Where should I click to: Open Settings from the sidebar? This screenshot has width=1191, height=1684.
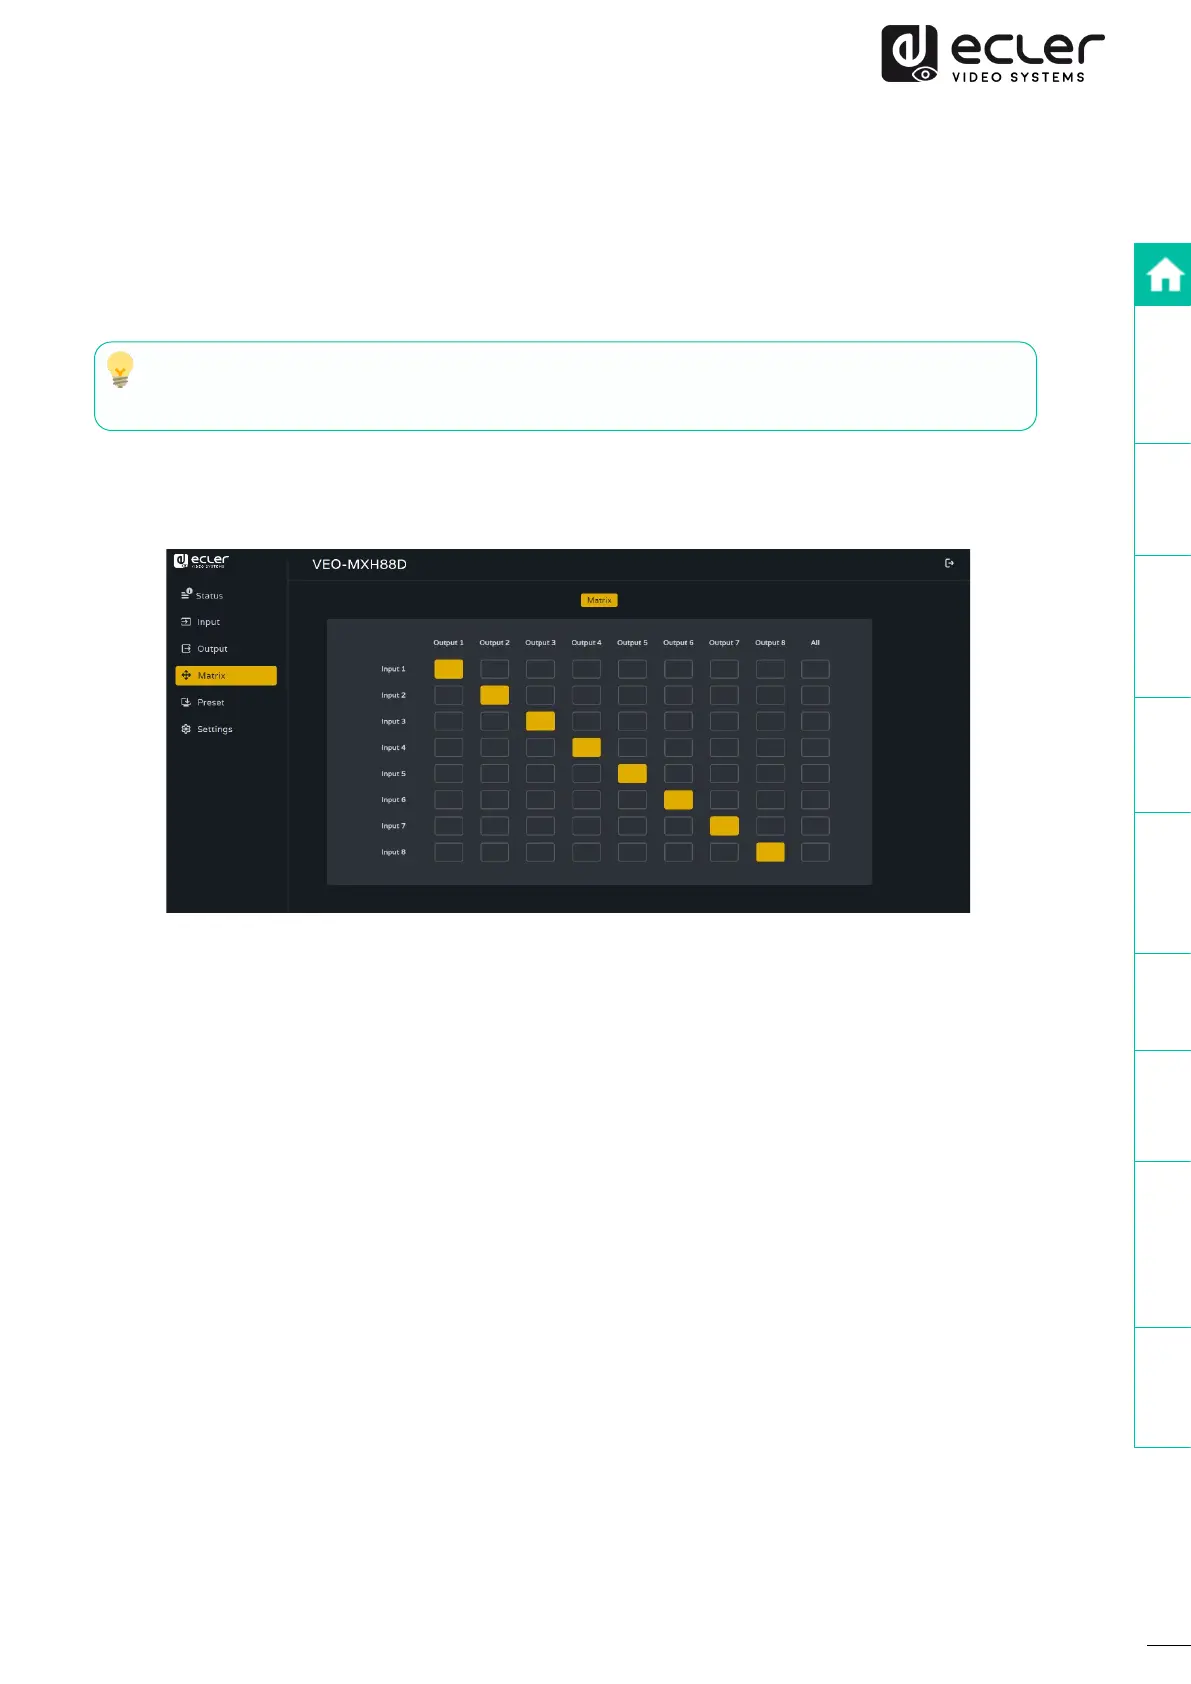[213, 730]
